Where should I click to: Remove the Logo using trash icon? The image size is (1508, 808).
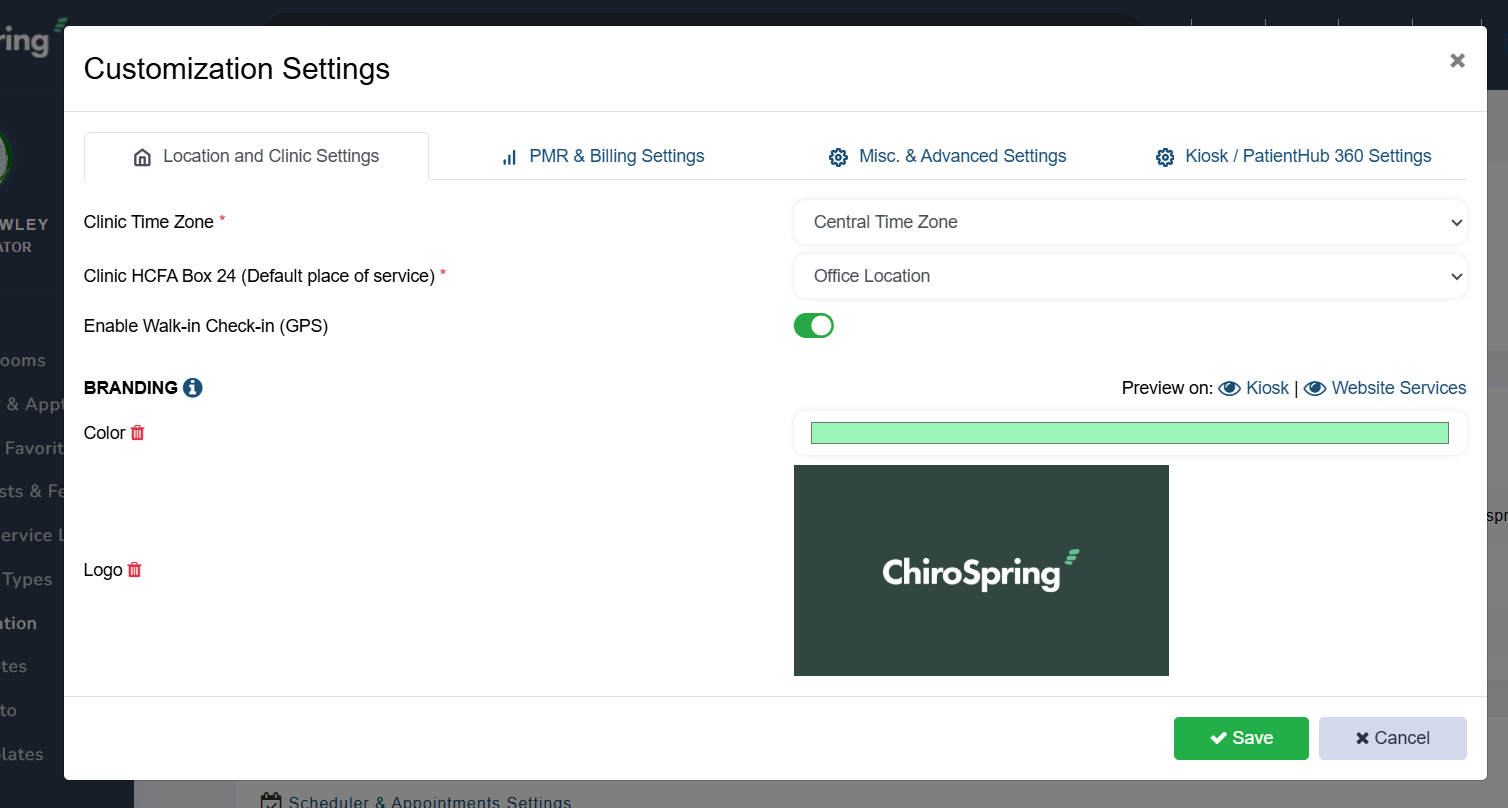tap(135, 569)
